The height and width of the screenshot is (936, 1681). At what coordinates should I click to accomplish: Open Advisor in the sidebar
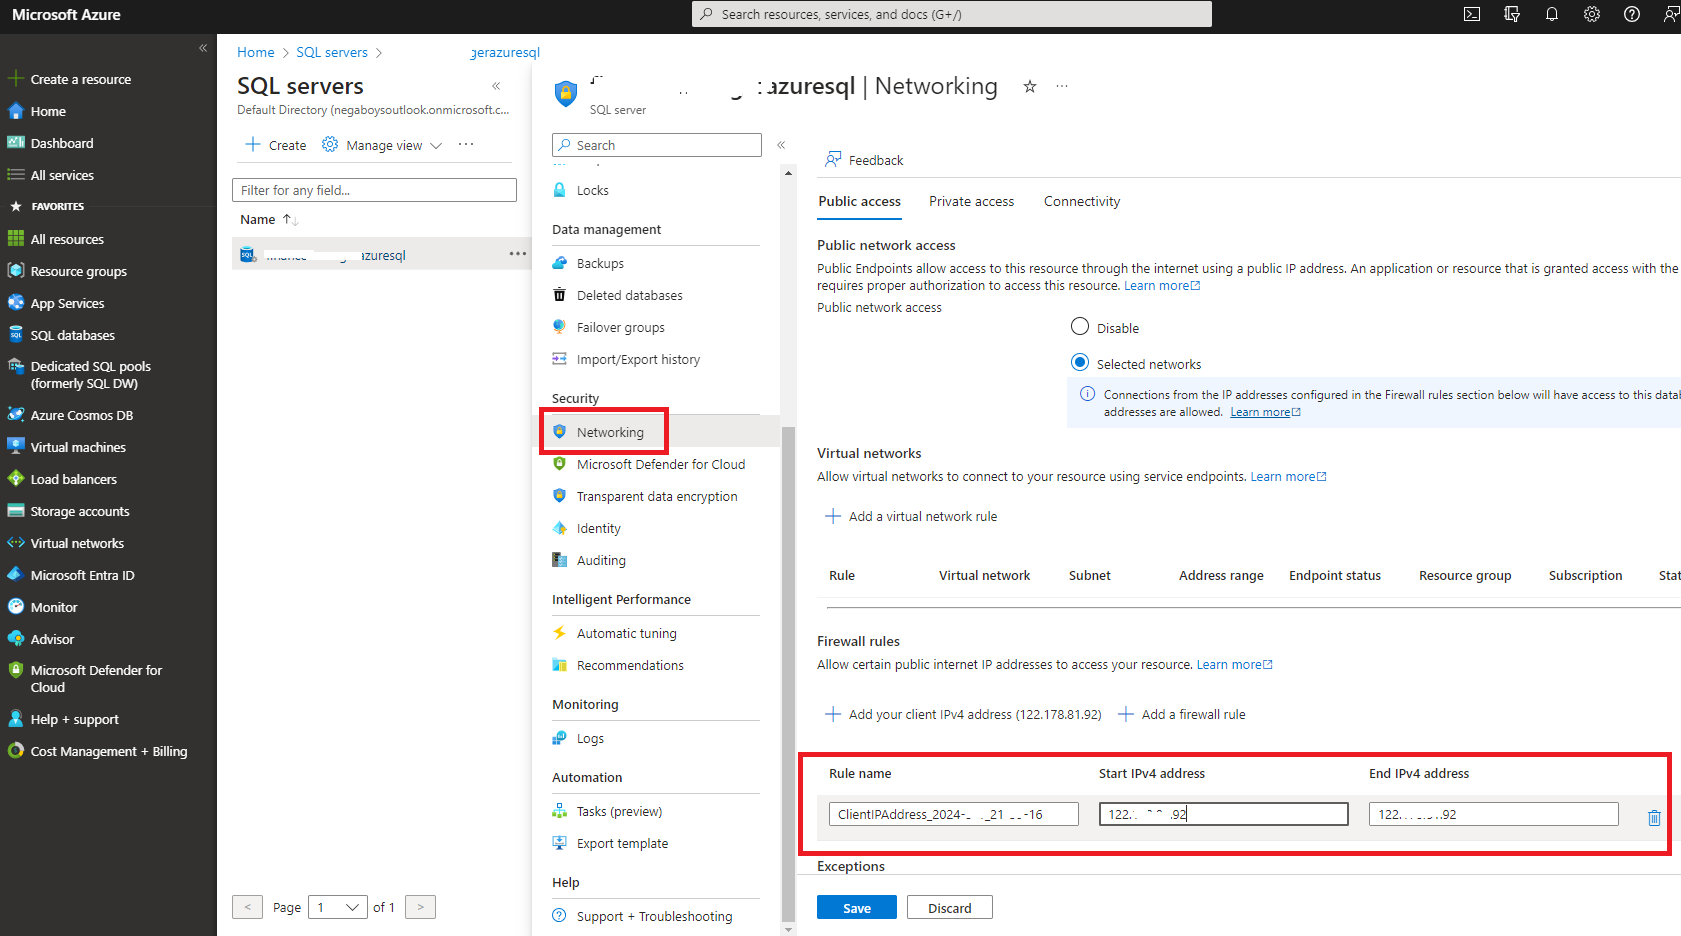coord(52,639)
